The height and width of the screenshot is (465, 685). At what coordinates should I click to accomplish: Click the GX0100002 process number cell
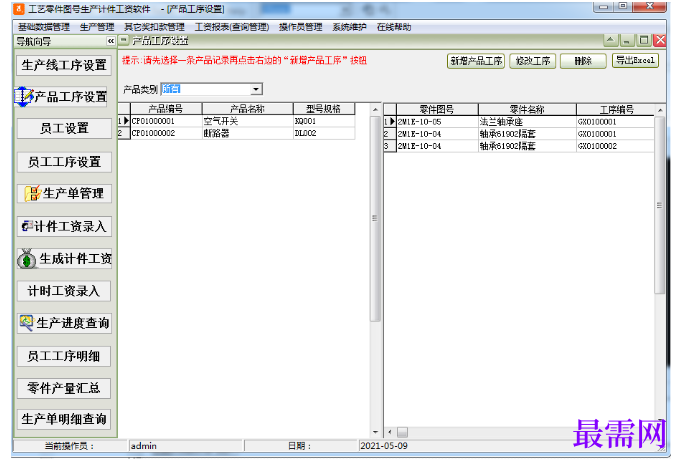(x=616, y=146)
